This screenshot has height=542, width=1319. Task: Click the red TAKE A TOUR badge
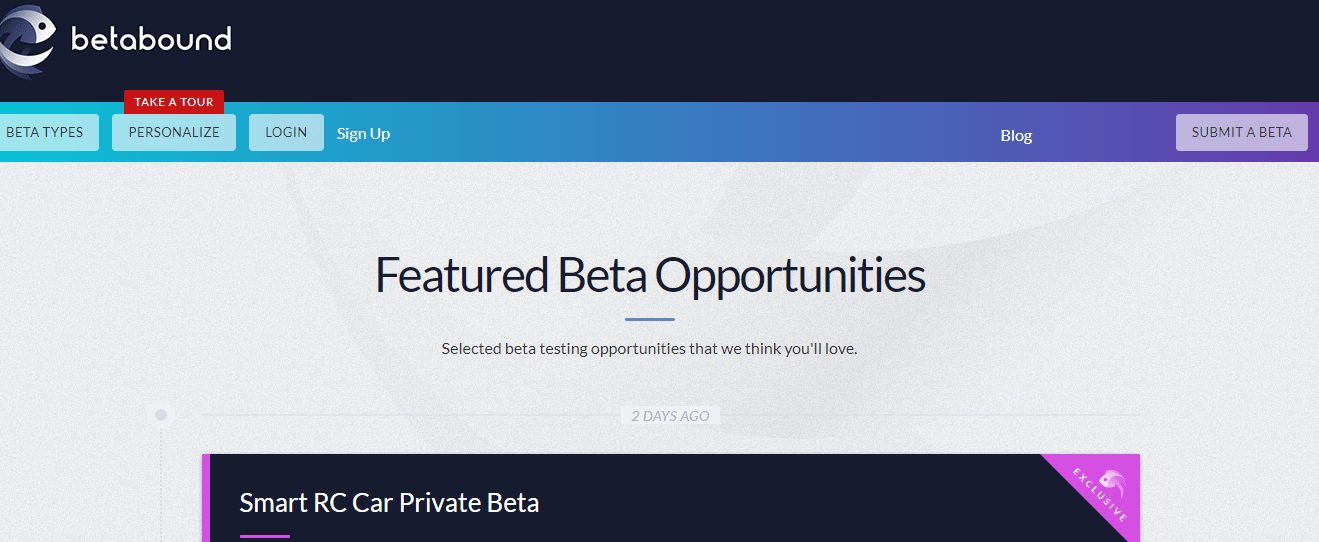pos(174,102)
